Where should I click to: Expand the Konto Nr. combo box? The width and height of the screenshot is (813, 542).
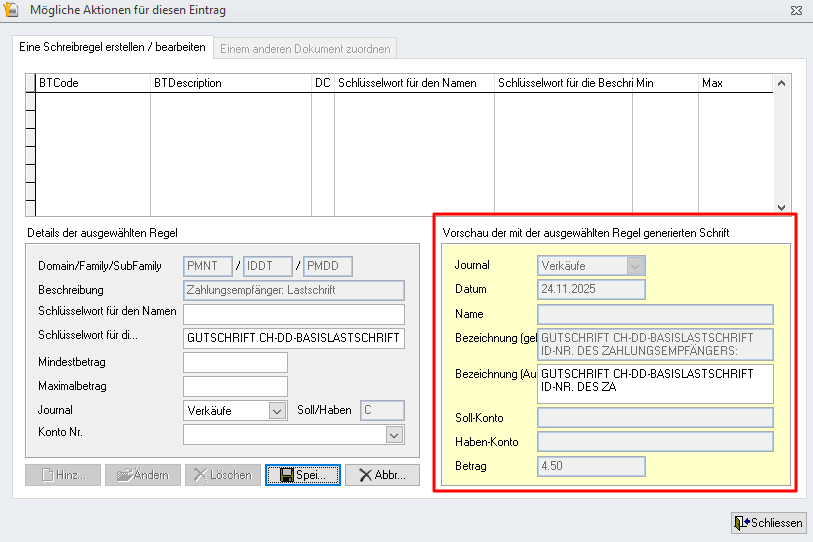[394, 434]
